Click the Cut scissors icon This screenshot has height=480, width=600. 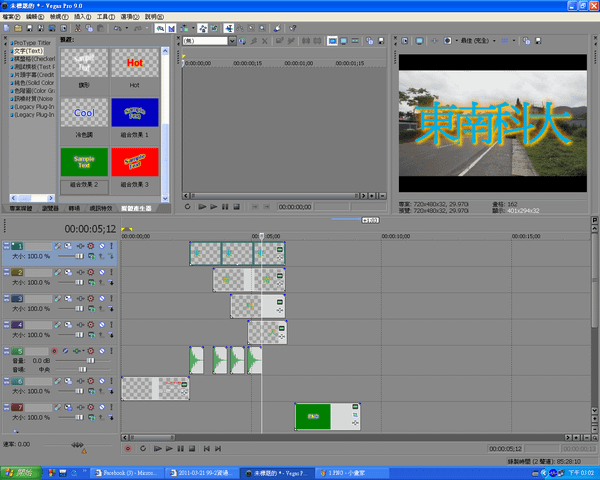pos(78,28)
